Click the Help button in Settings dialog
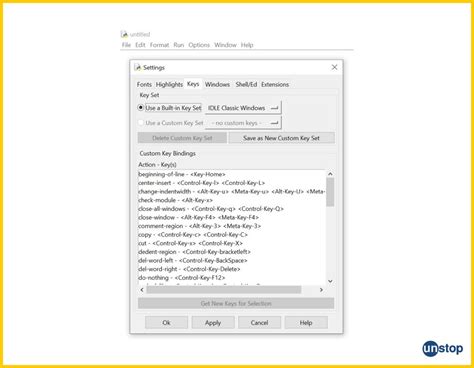The height and width of the screenshot is (368, 474). point(306,323)
